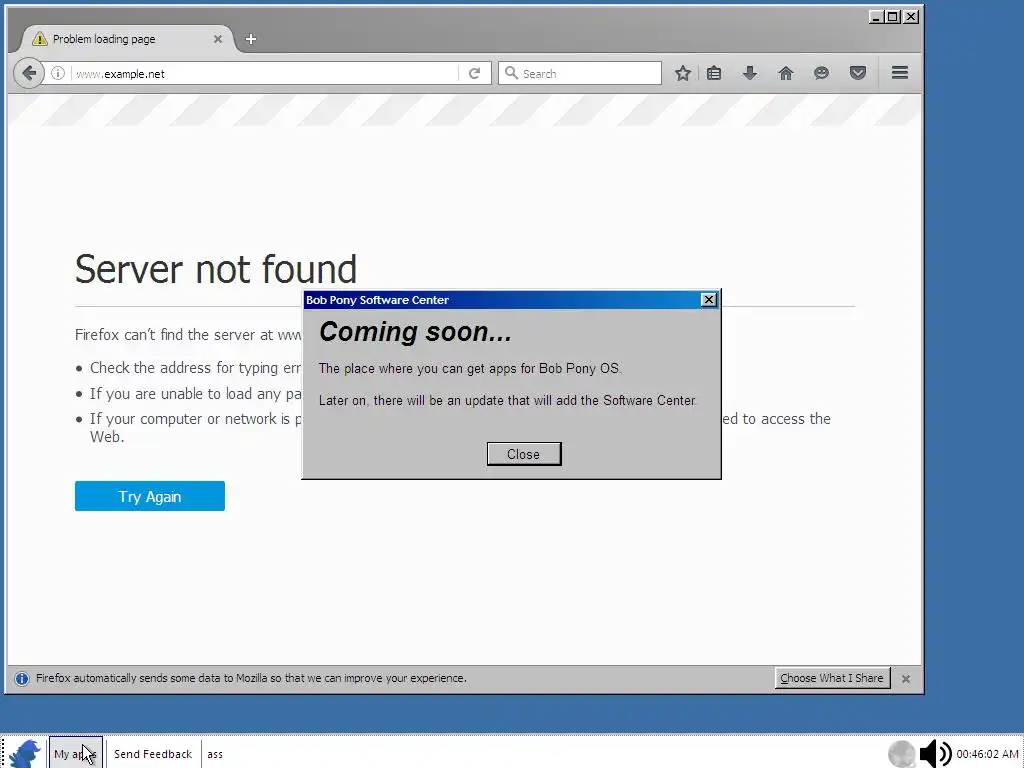Click the magnifier icon in search box

click(511, 73)
